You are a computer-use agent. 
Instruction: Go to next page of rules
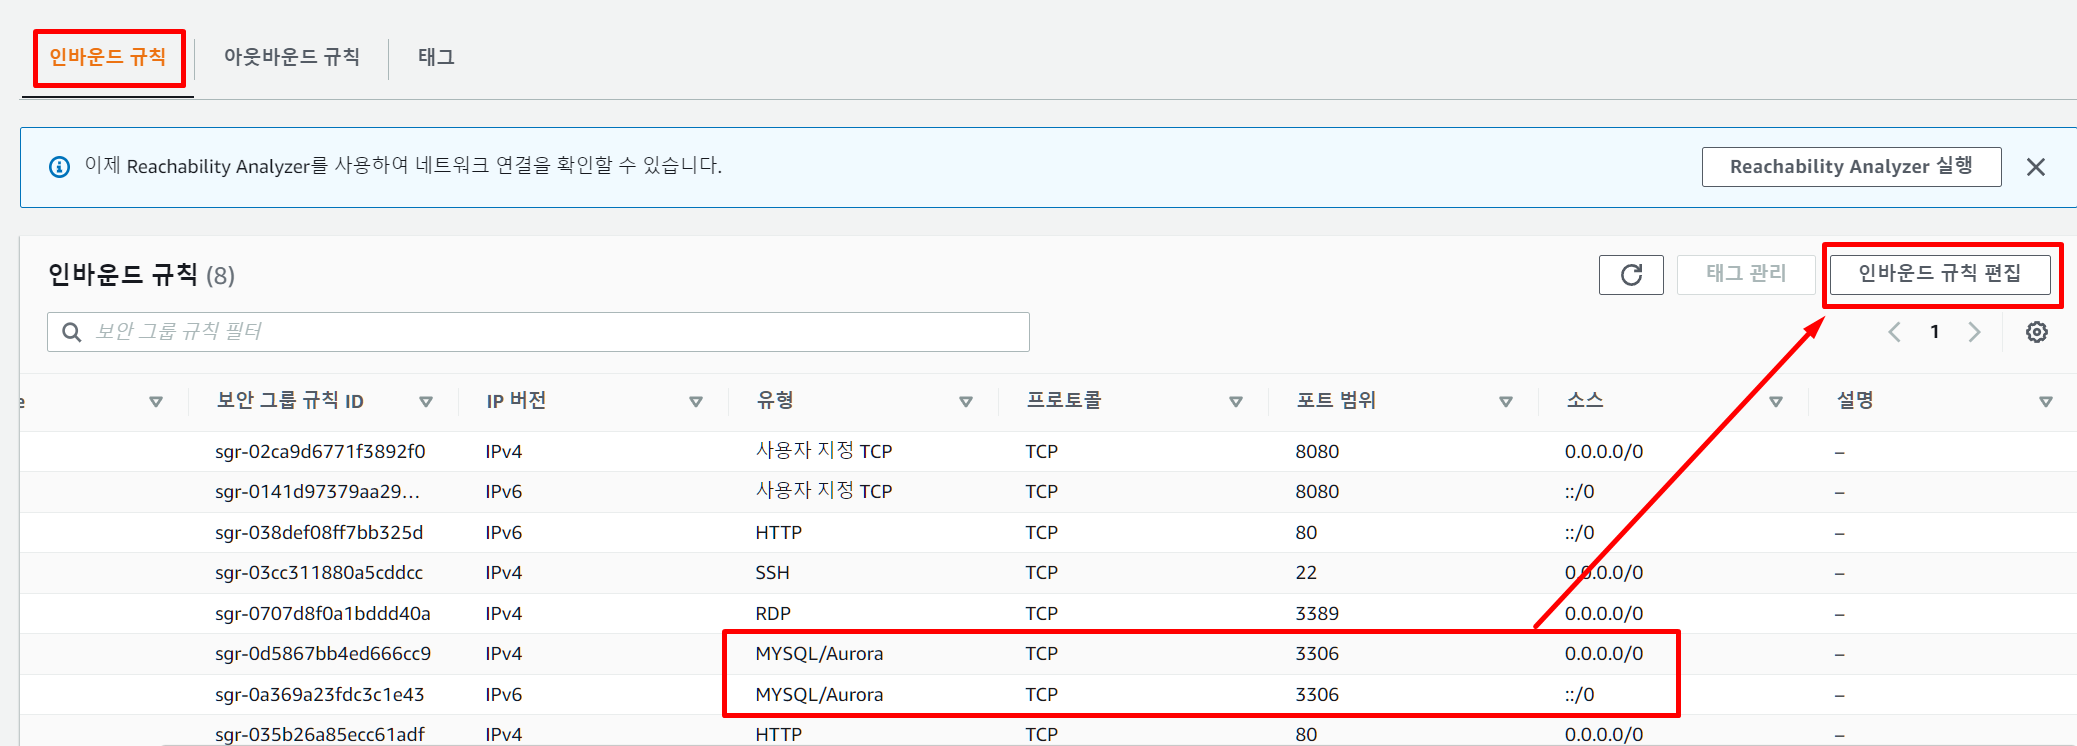[x=1974, y=332]
